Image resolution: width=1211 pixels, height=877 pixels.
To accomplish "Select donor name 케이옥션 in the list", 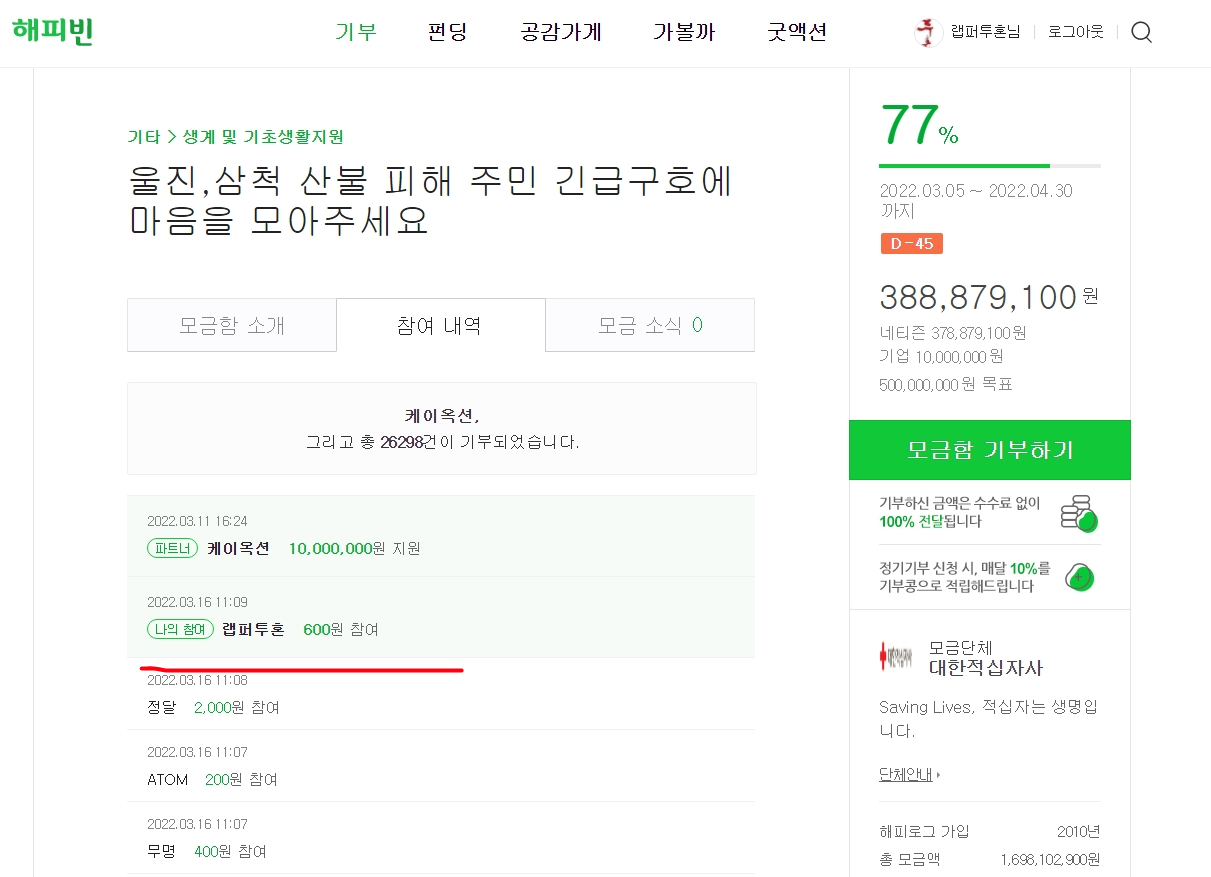I will 239,548.
